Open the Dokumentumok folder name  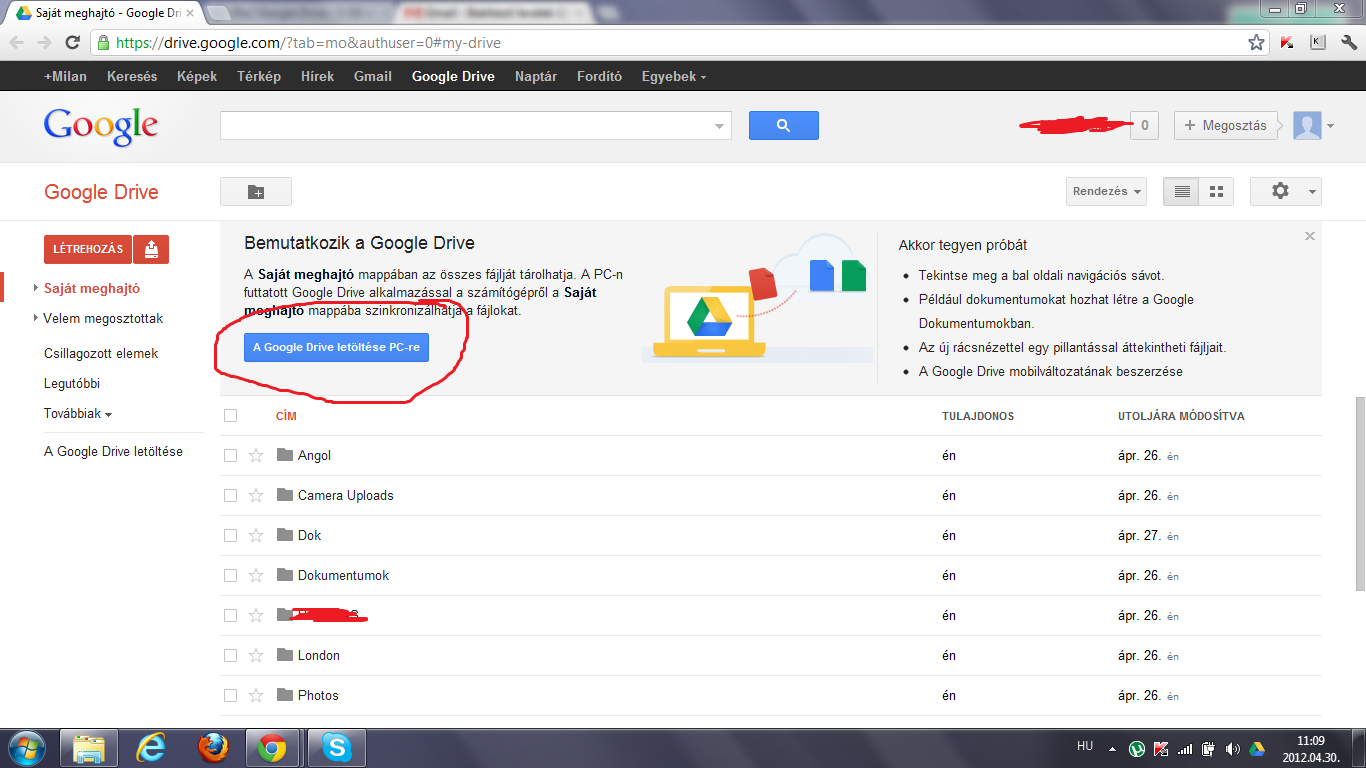pyautogui.click(x=343, y=575)
